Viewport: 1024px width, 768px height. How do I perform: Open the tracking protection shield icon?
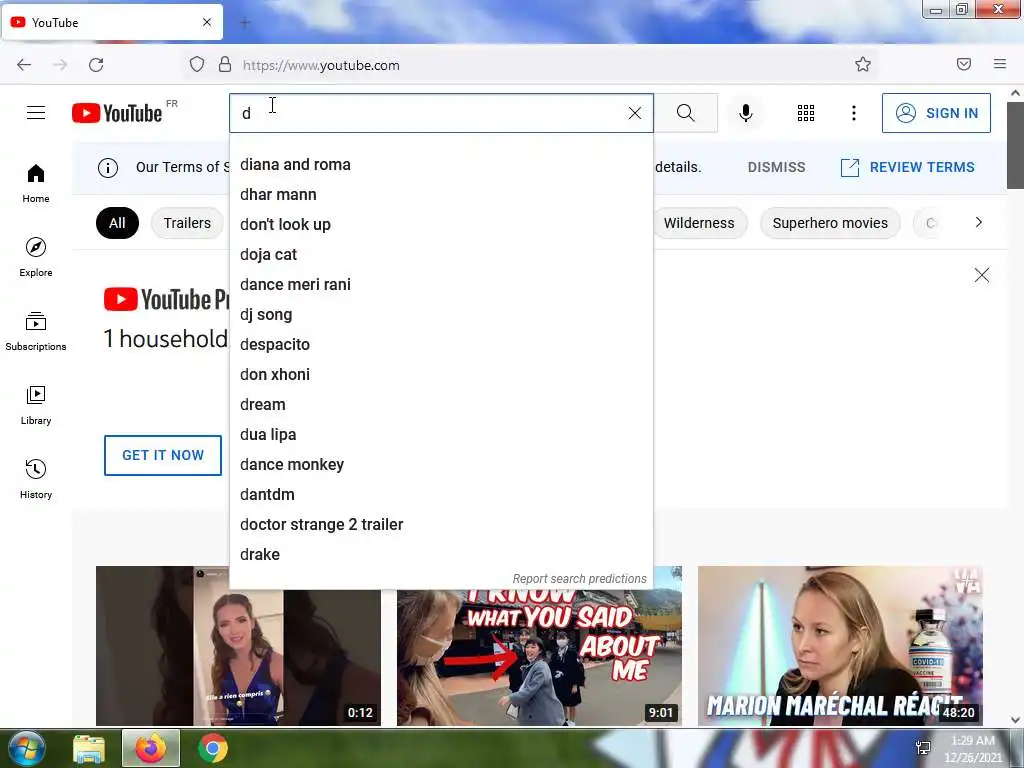coord(197,65)
